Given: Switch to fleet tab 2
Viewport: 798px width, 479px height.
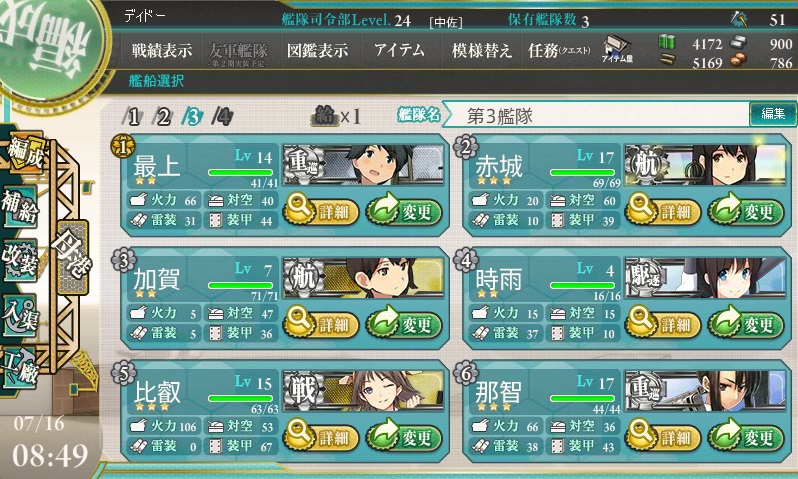Looking at the screenshot, I should (162, 117).
